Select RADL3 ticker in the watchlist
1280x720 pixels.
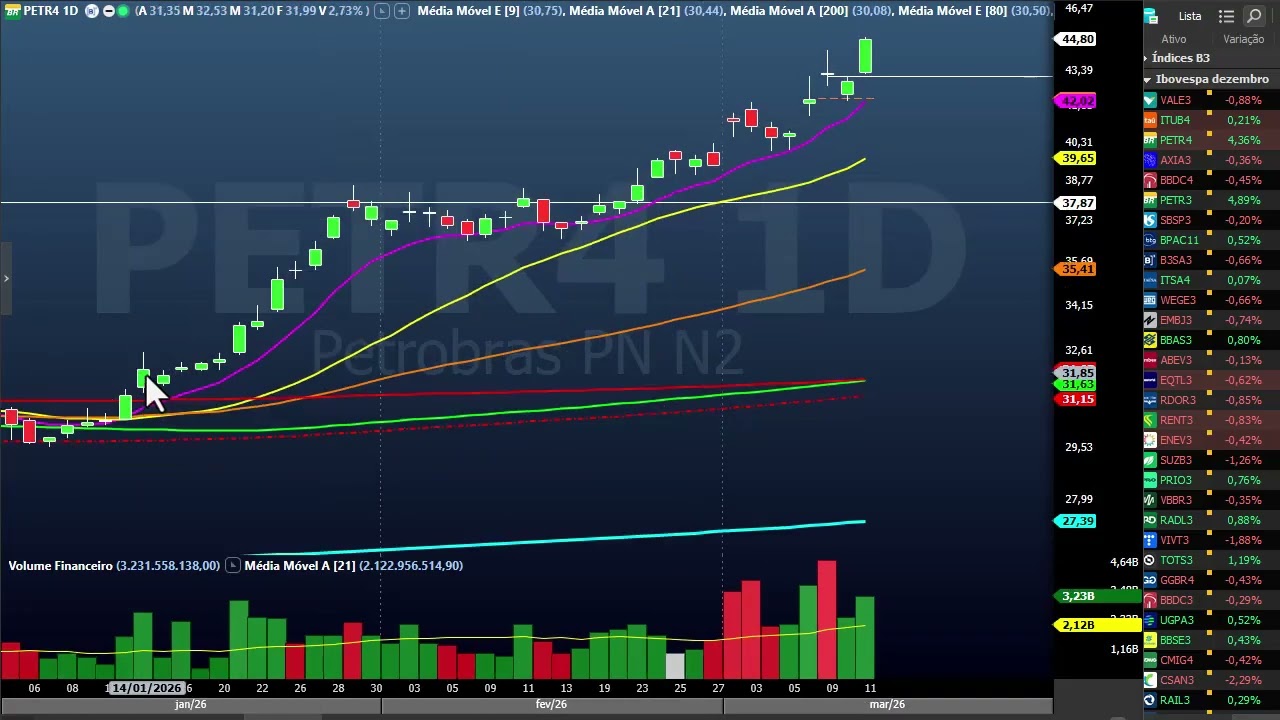pyautogui.click(x=1176, y=520)
